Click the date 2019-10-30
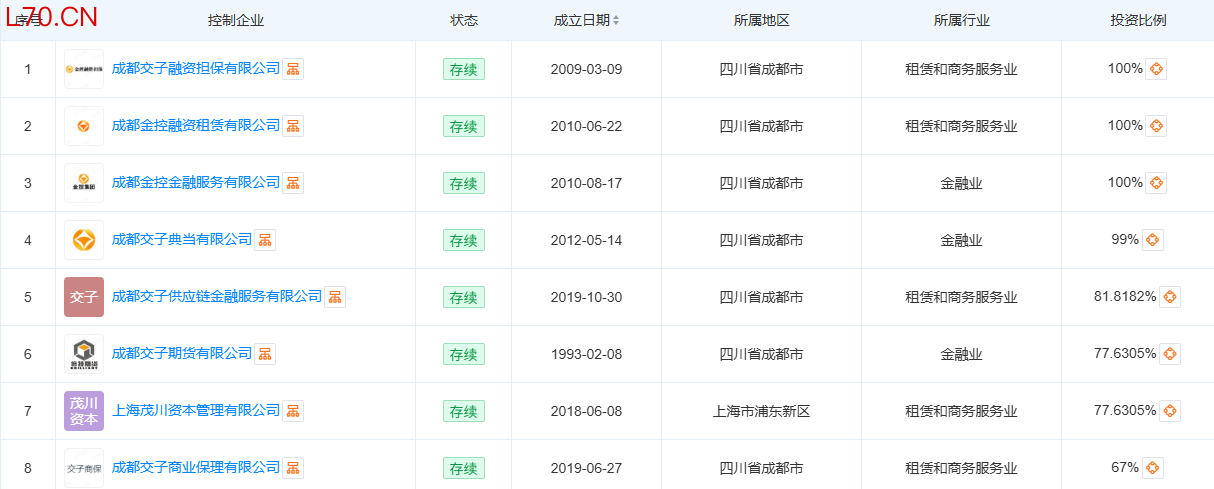The image size is (1214, 489). pyautogui.click(x=586, y=297)
